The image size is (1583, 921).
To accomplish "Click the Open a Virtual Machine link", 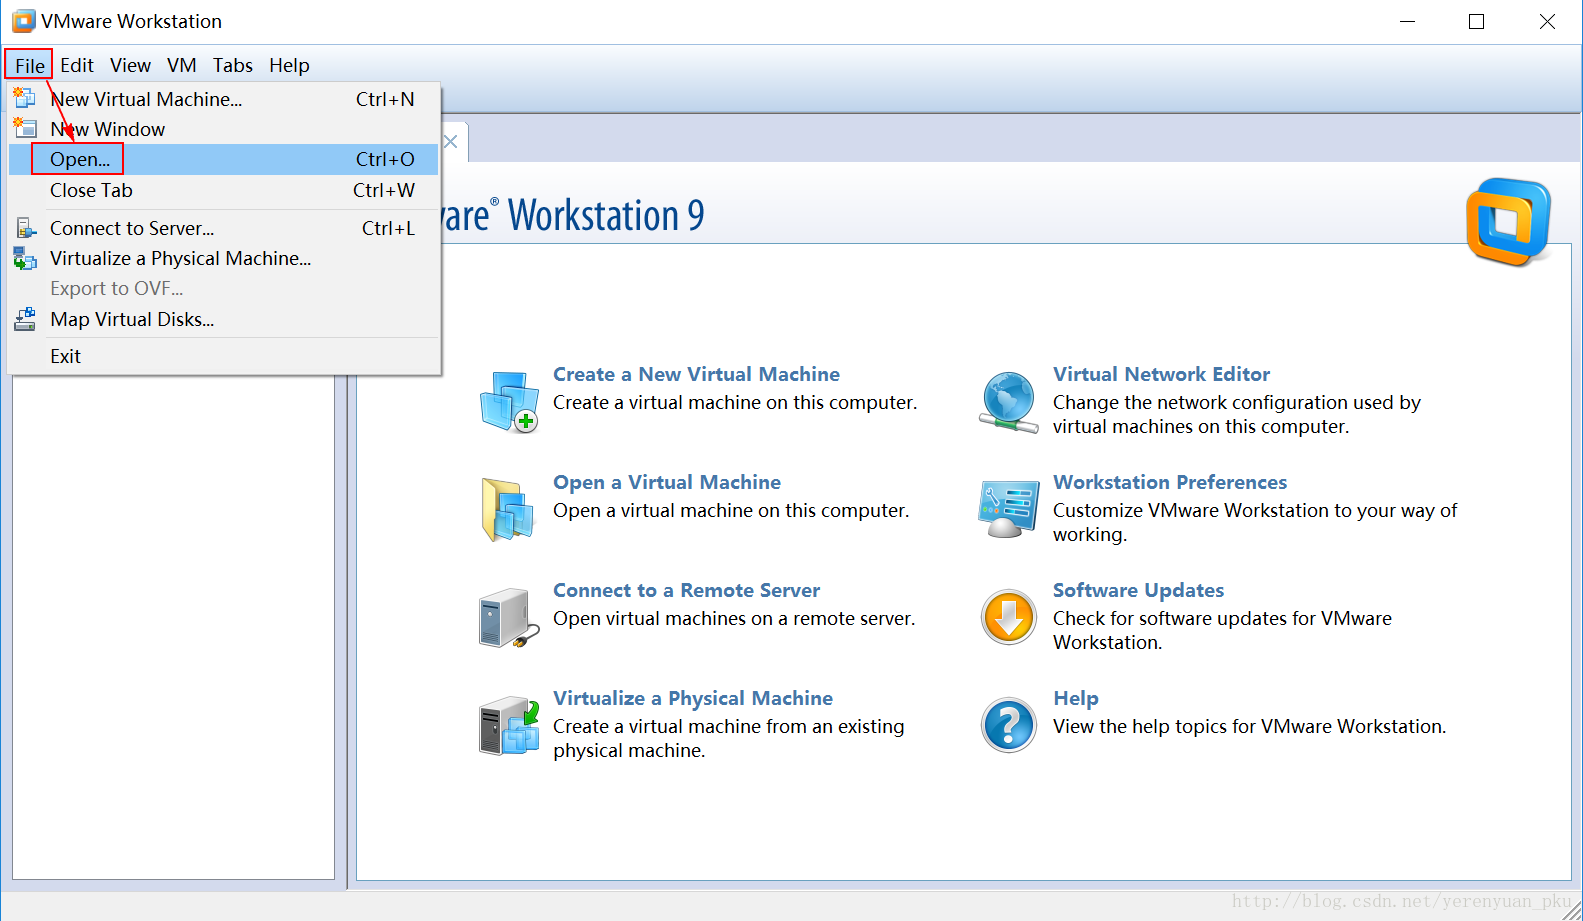I will click(x=667, y=482).
